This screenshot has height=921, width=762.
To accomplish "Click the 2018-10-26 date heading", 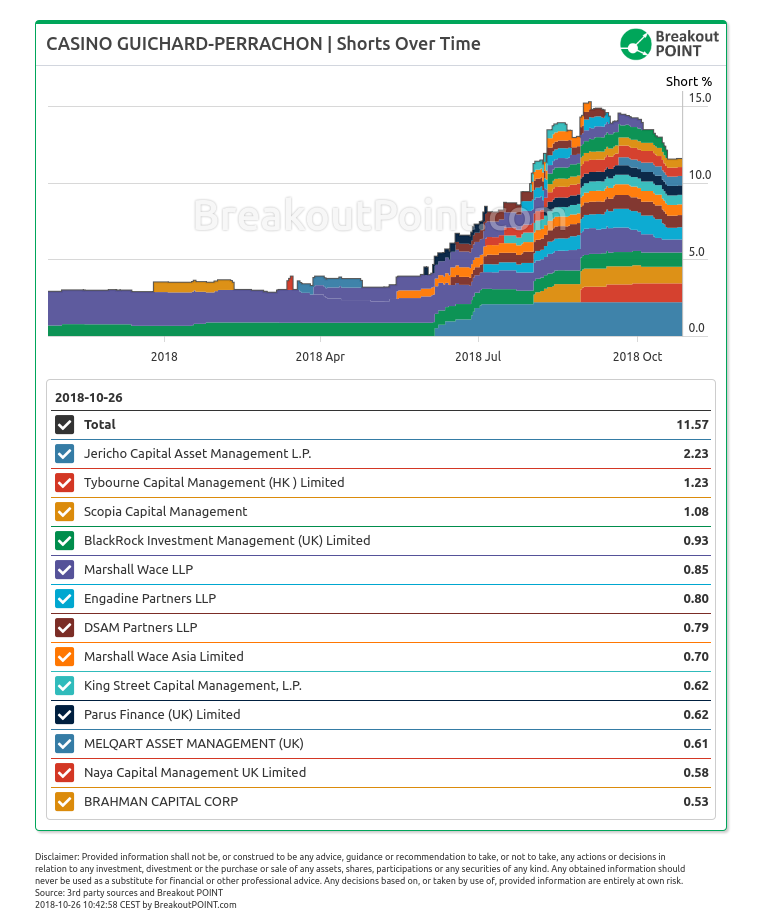I will (x=89, y=398).
